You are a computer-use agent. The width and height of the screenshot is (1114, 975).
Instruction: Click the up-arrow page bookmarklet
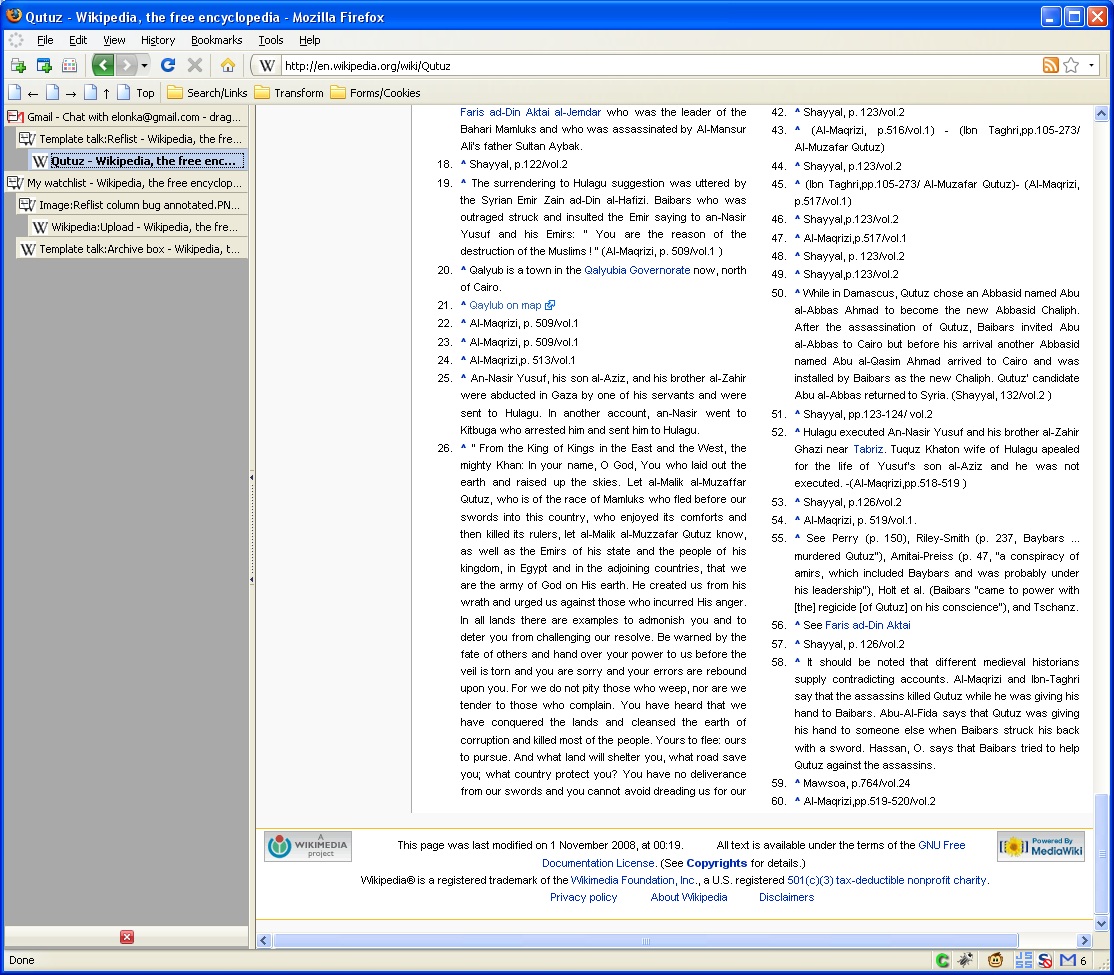click(x=97, y=92)
